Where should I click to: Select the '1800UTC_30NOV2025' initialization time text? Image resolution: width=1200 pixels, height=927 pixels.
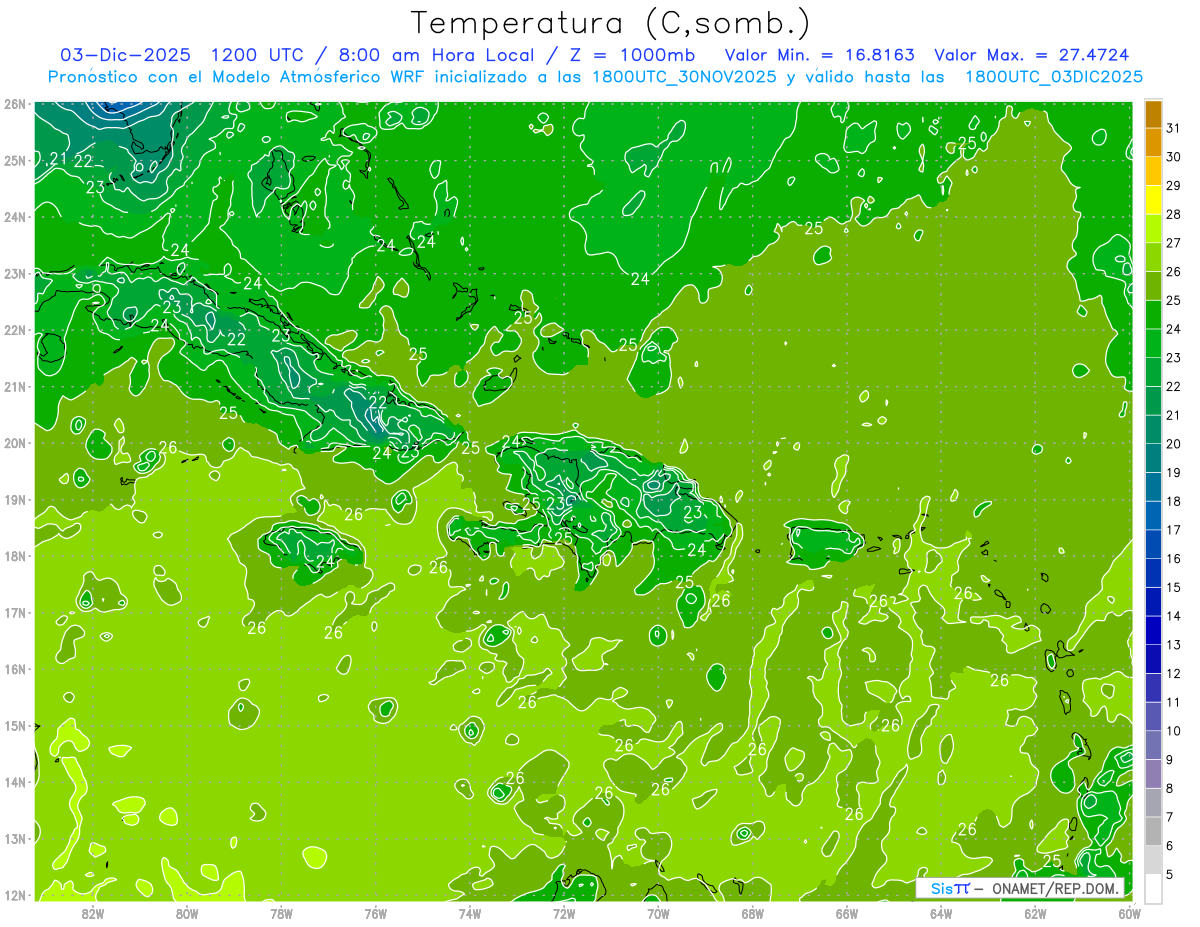pyautogui.click(x=683, y=77)
